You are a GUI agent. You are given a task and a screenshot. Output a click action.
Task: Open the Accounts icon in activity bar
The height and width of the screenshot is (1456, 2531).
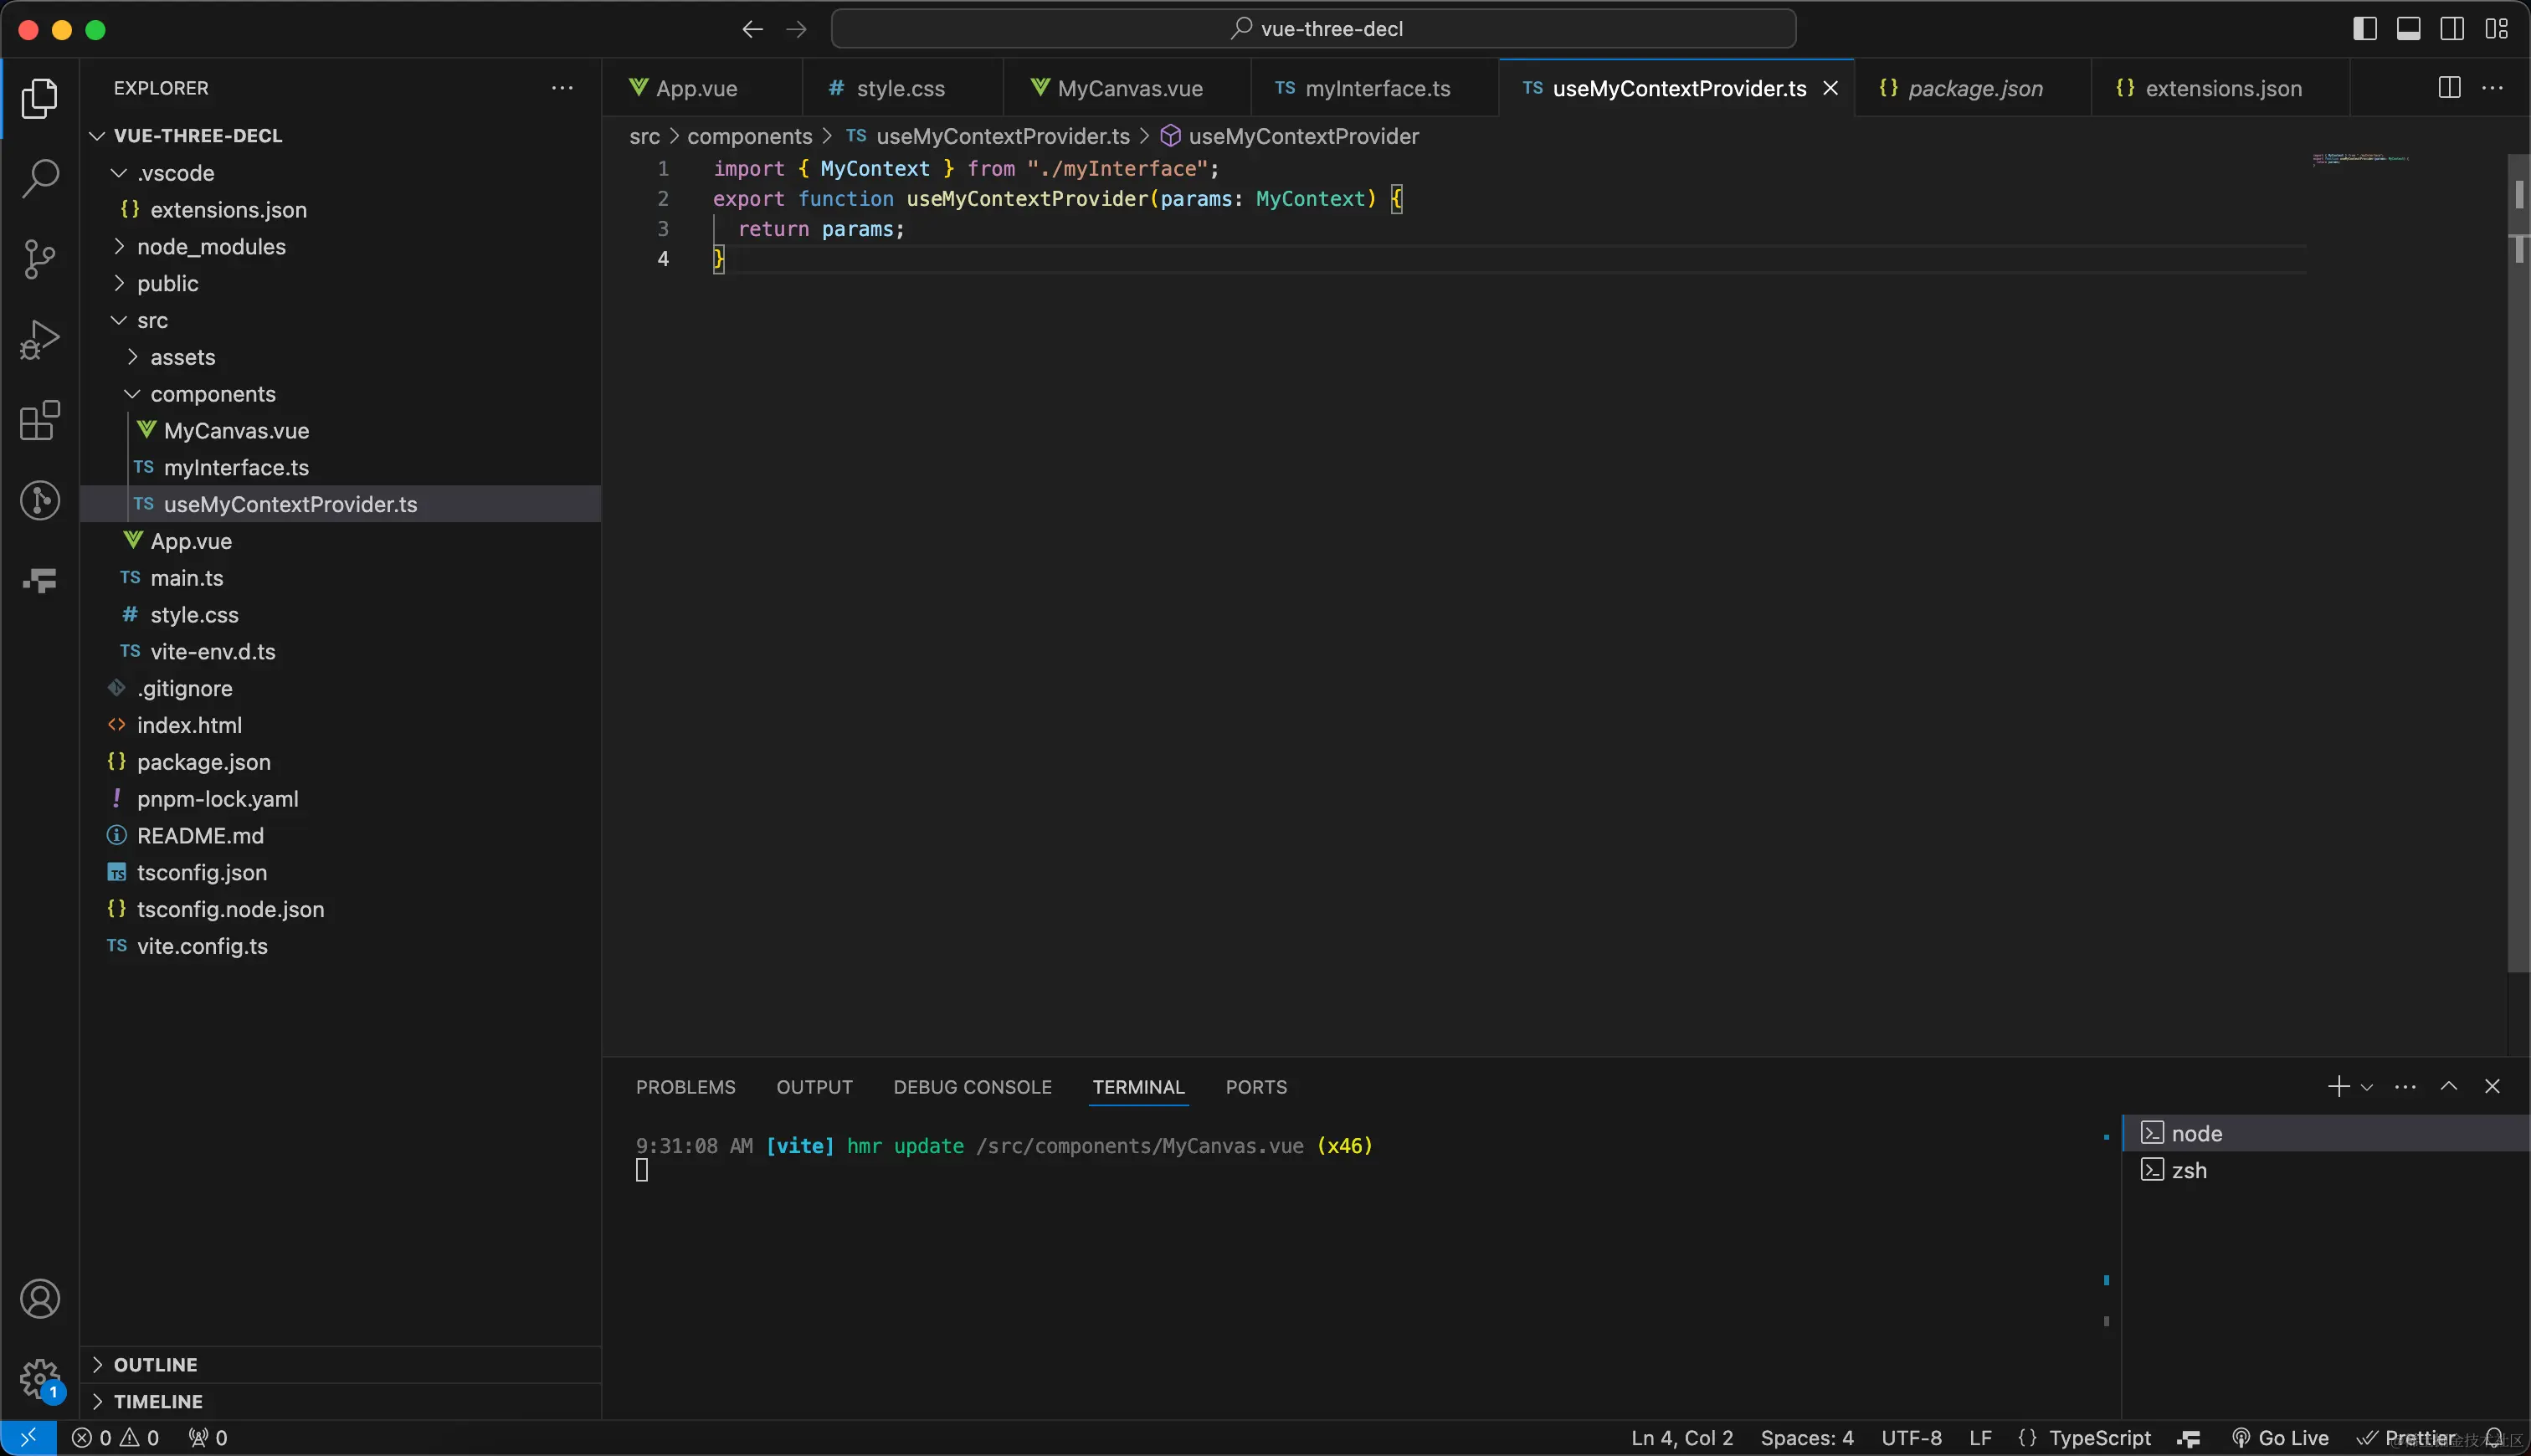[40, 1299]
